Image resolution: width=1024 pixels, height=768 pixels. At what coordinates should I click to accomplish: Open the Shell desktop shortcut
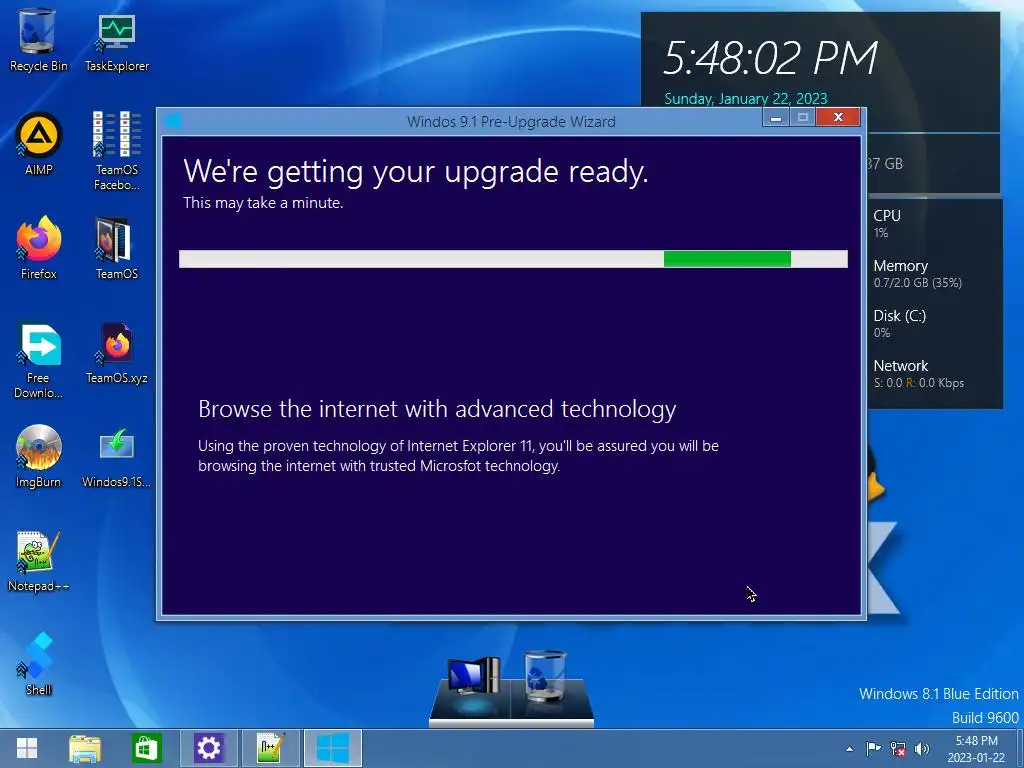click(x=39, y=664)
